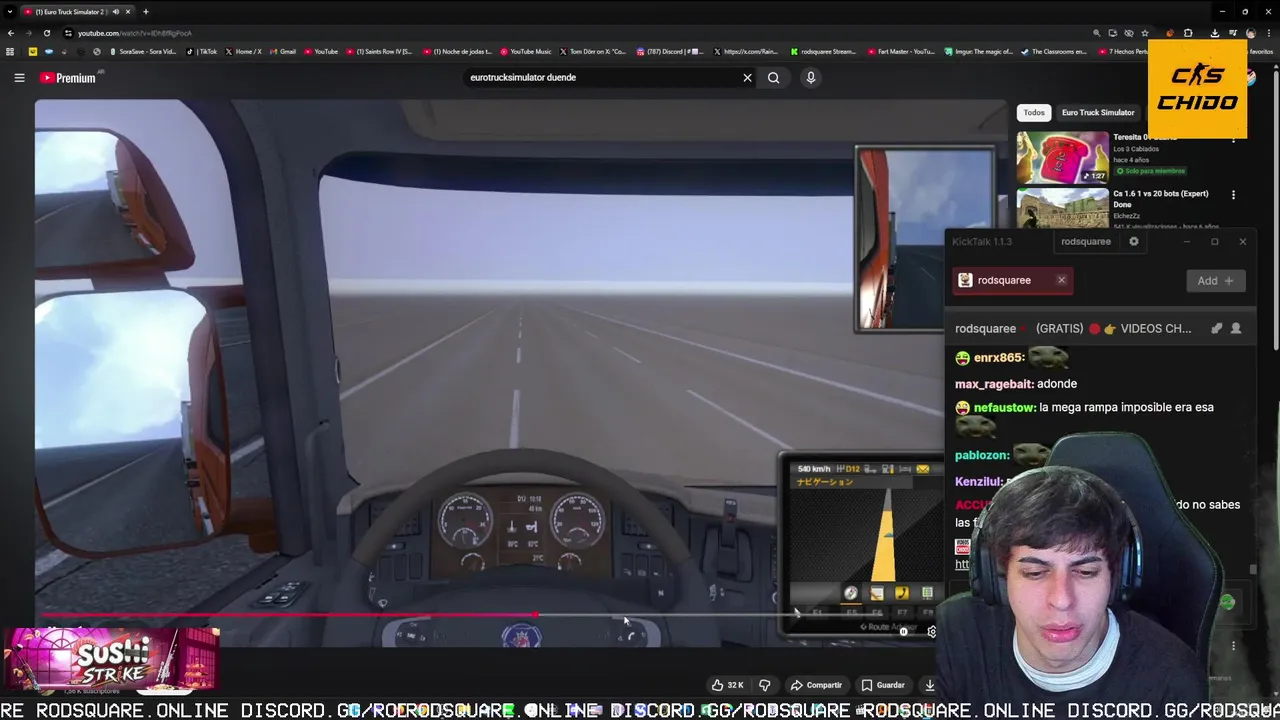This screenshot has height=720, width=1280.
Task: Add a new chatroom in KickTalk
Action: click(1216, 281)
